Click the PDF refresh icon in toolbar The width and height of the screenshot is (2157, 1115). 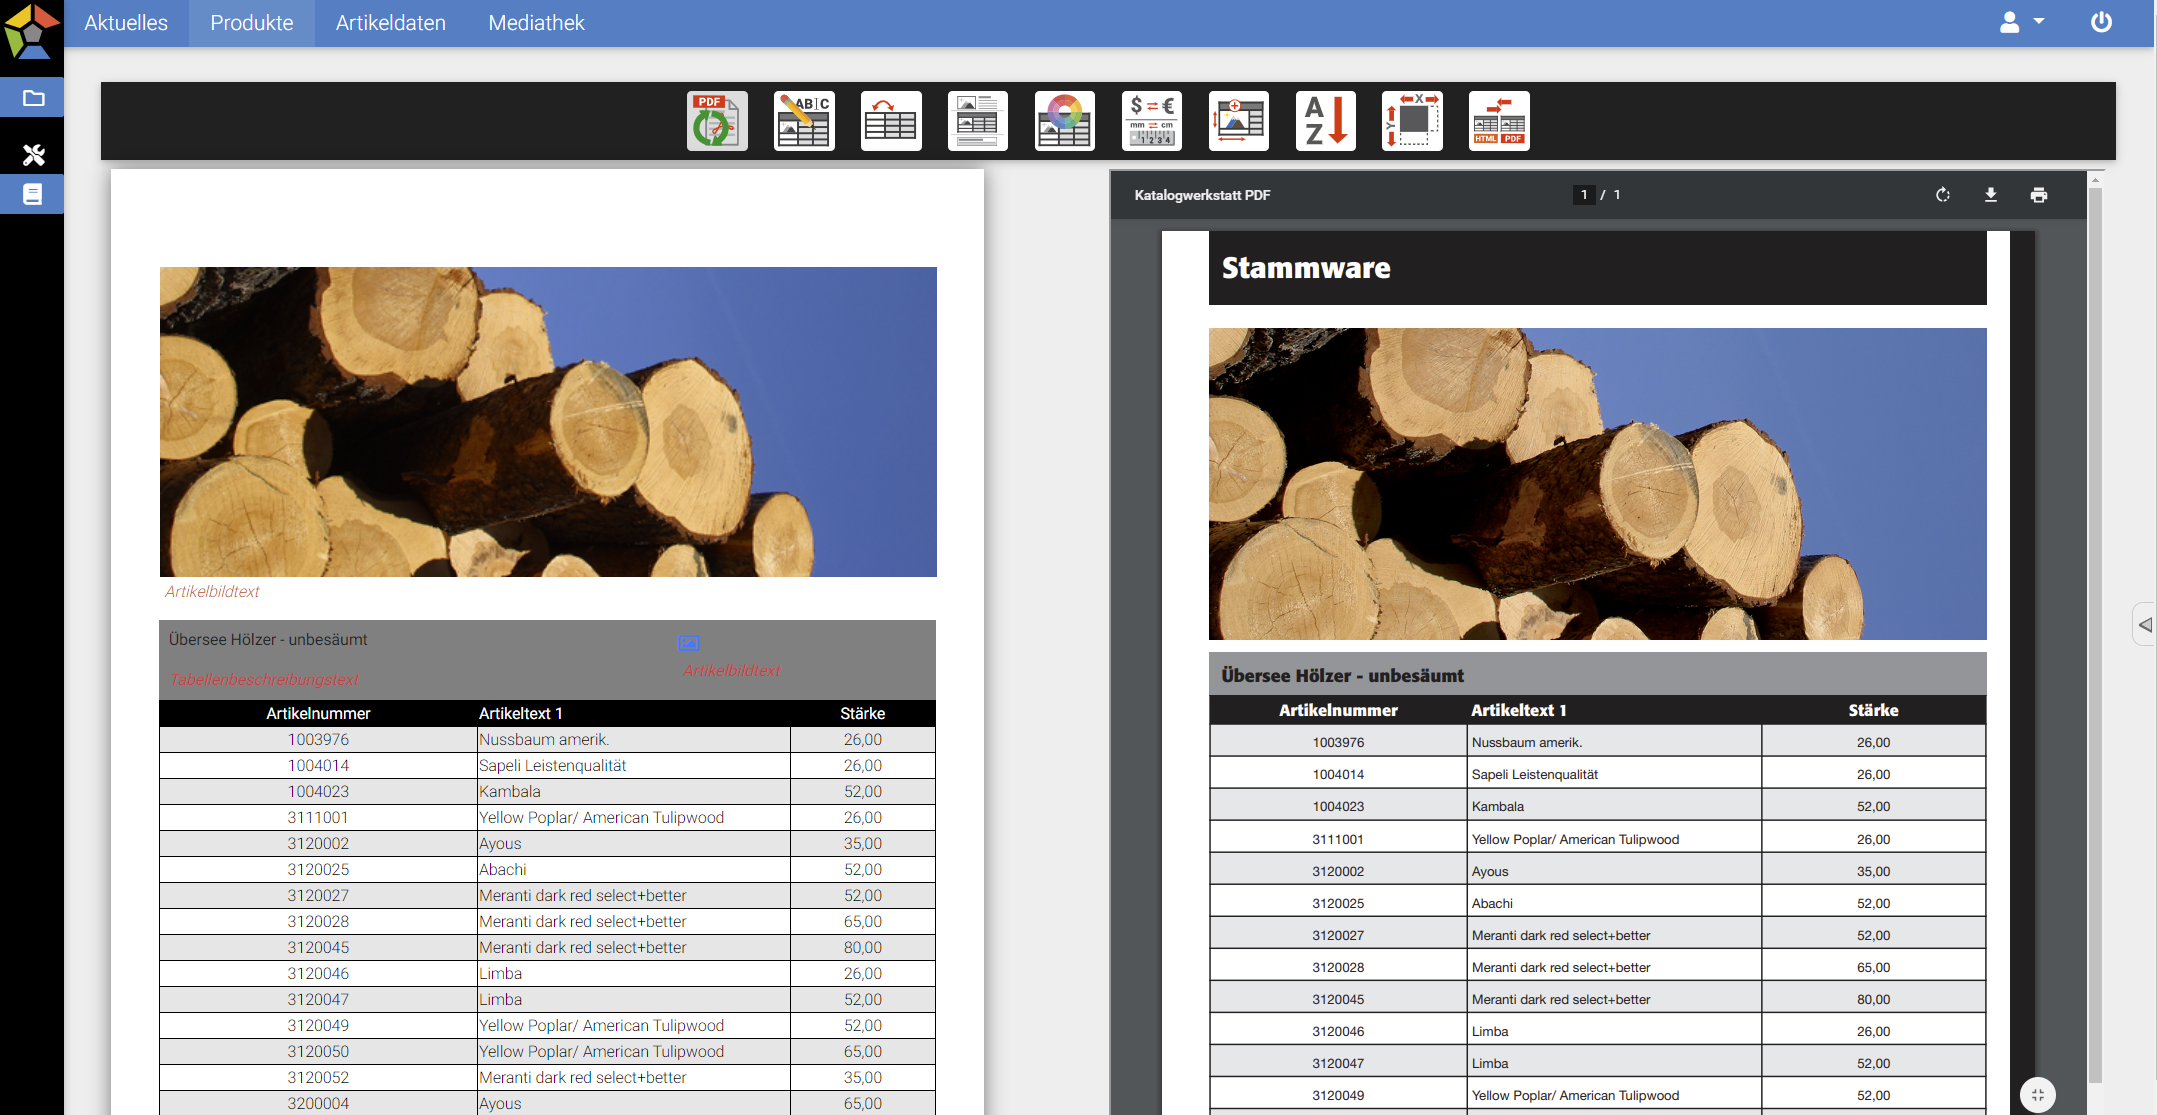[717, 121]
